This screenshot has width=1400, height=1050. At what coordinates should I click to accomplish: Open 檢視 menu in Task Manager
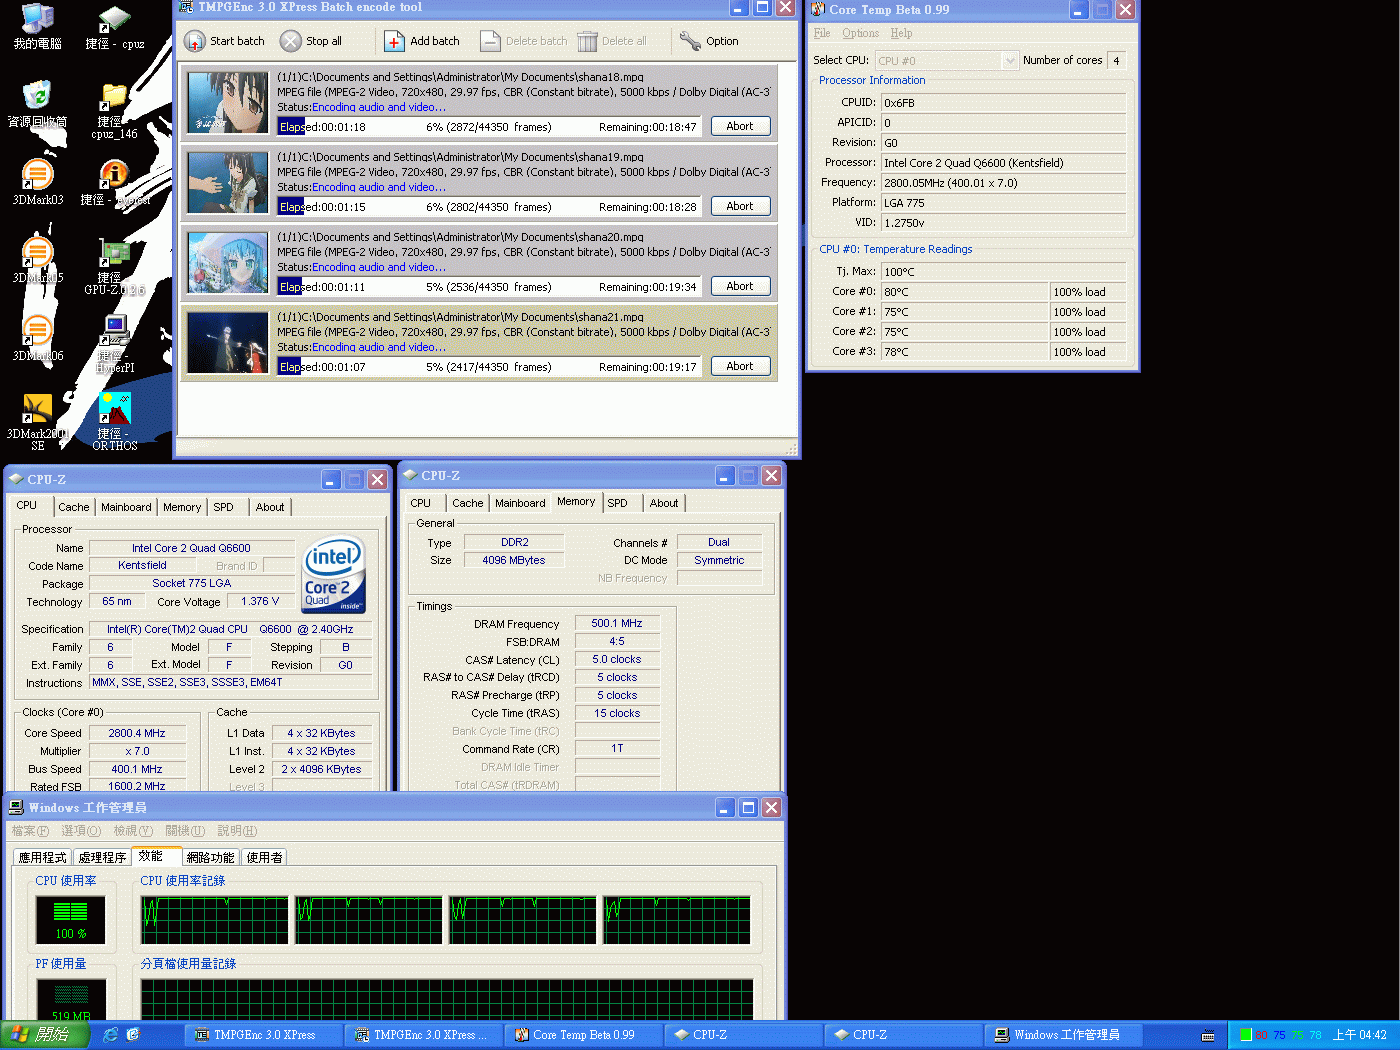(133, 831)
